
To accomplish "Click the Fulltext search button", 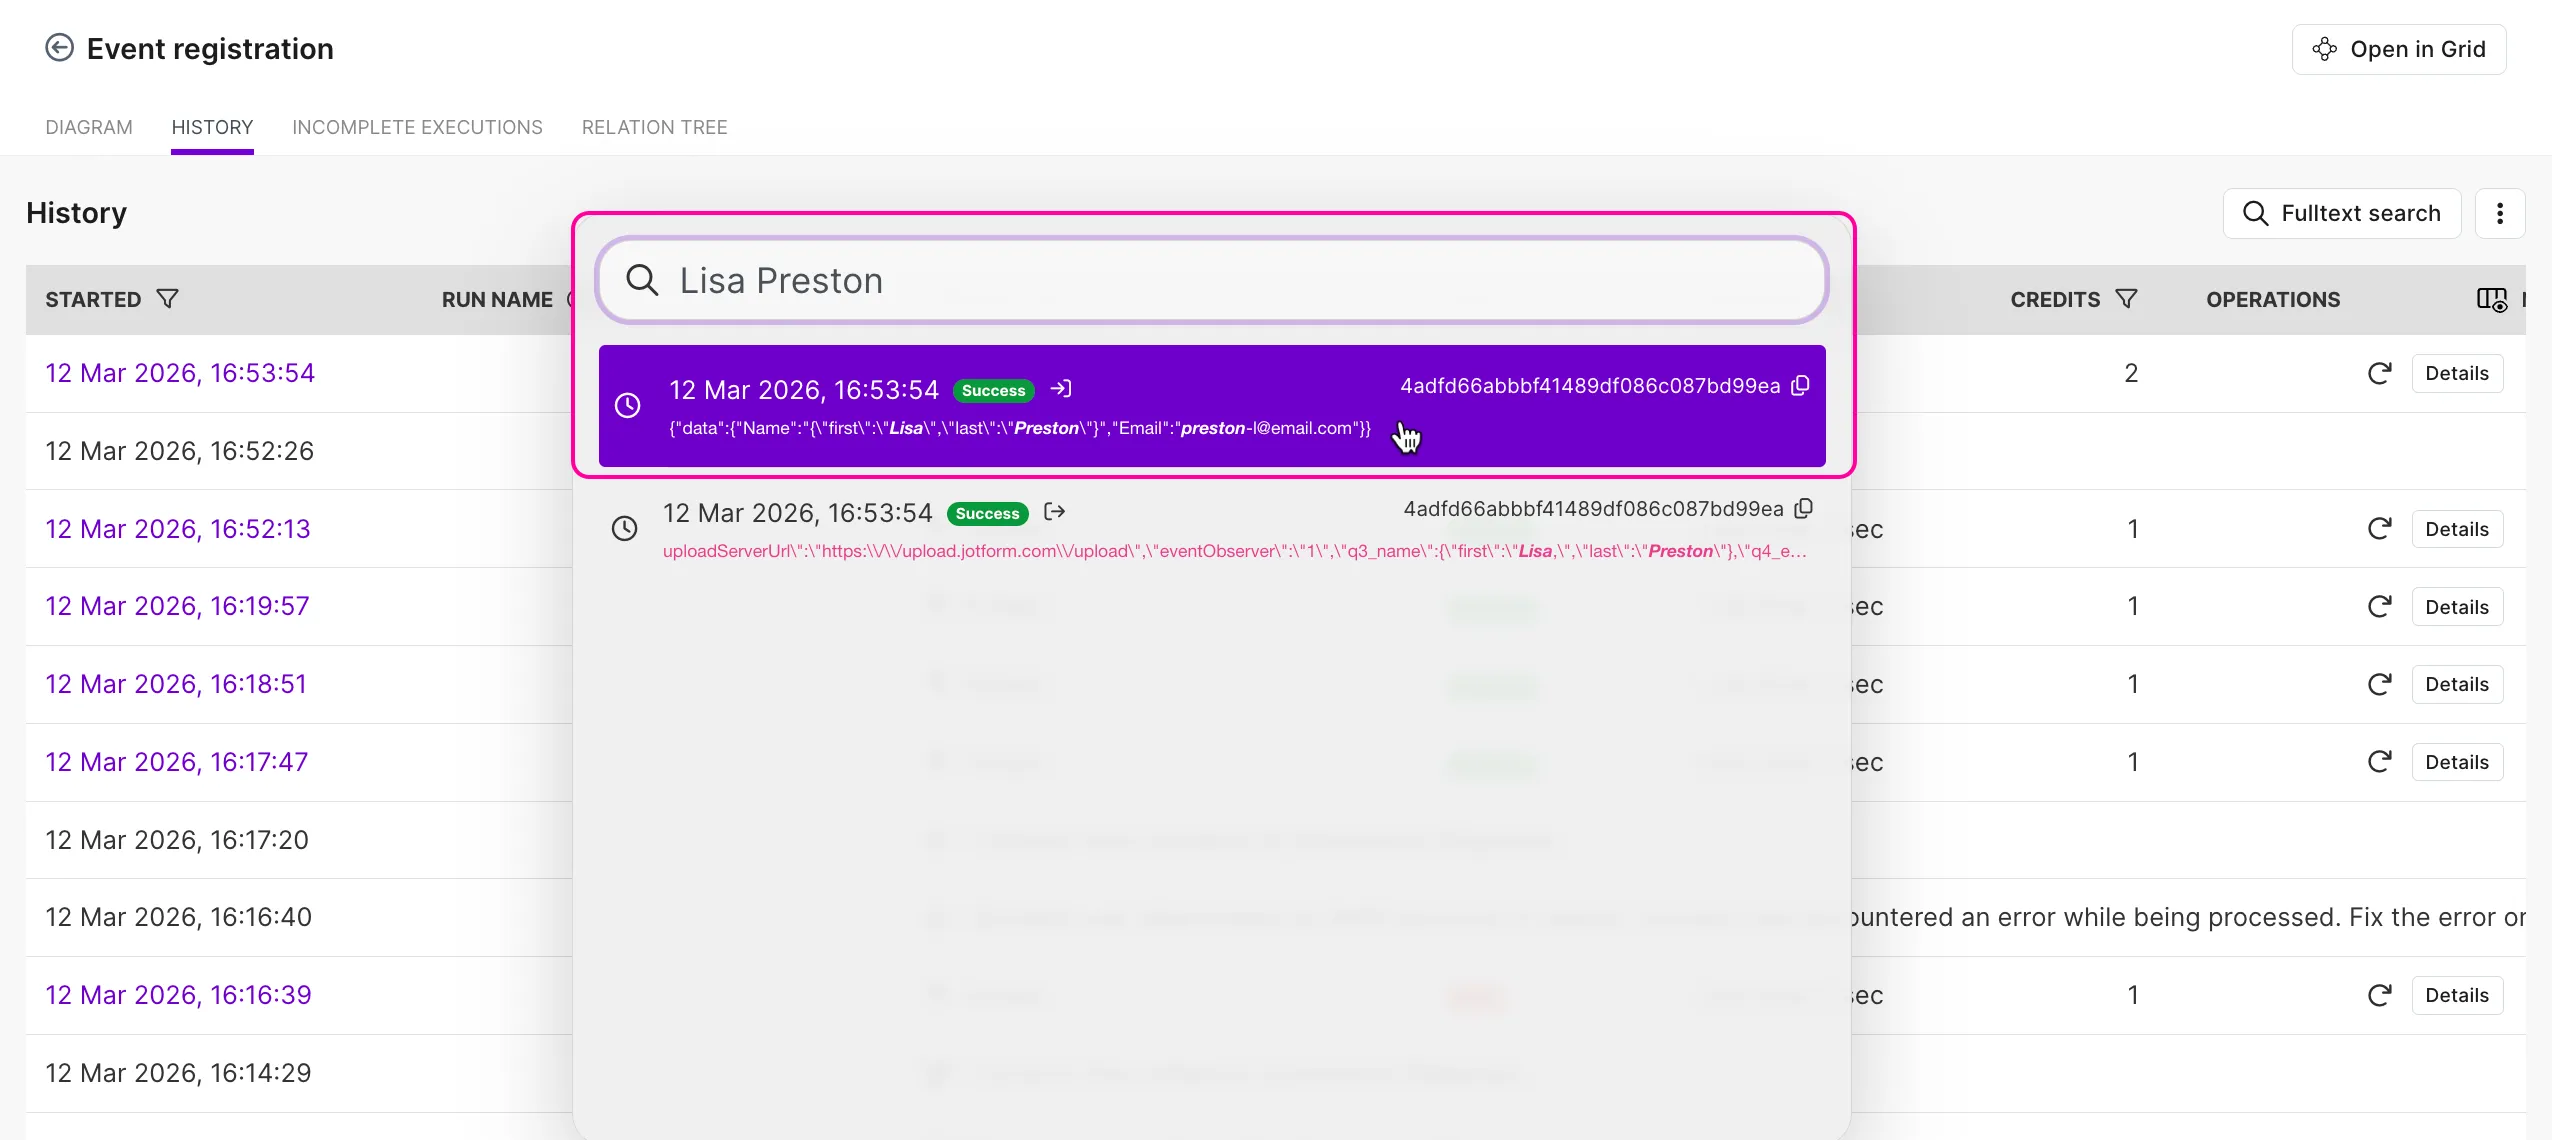I will point(2342,213).
